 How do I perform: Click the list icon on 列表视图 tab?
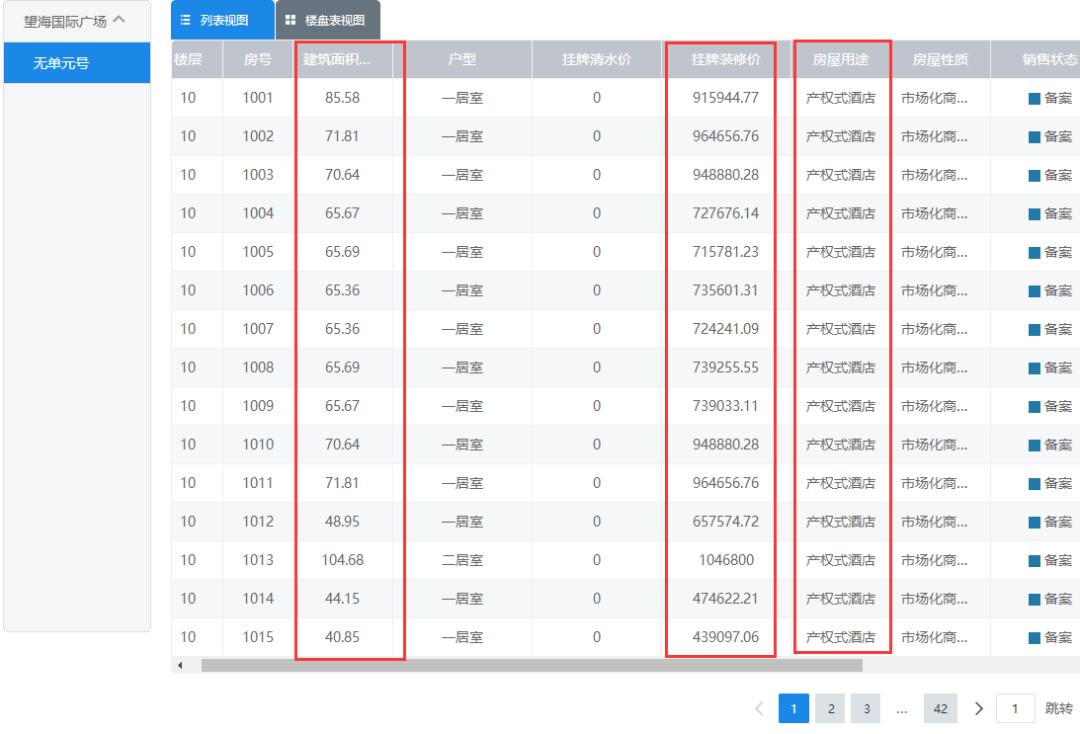pos(185,20)
